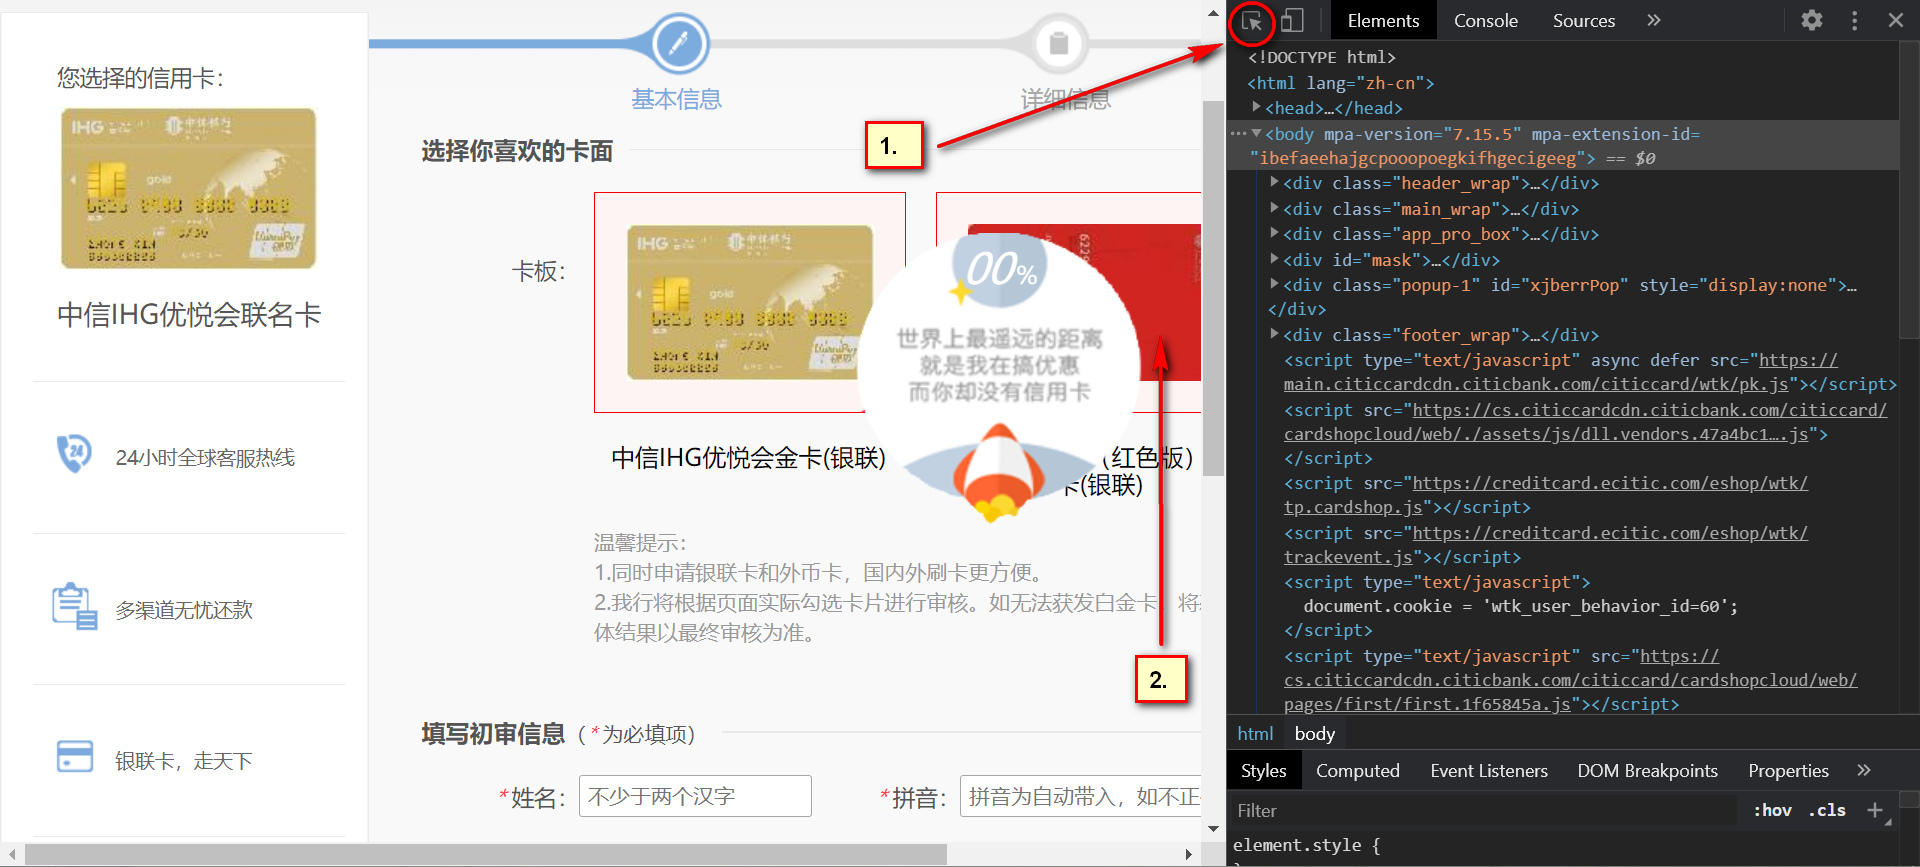Open the Properties pane tab
The image size is (1920, 867).
pos(1788,771)
